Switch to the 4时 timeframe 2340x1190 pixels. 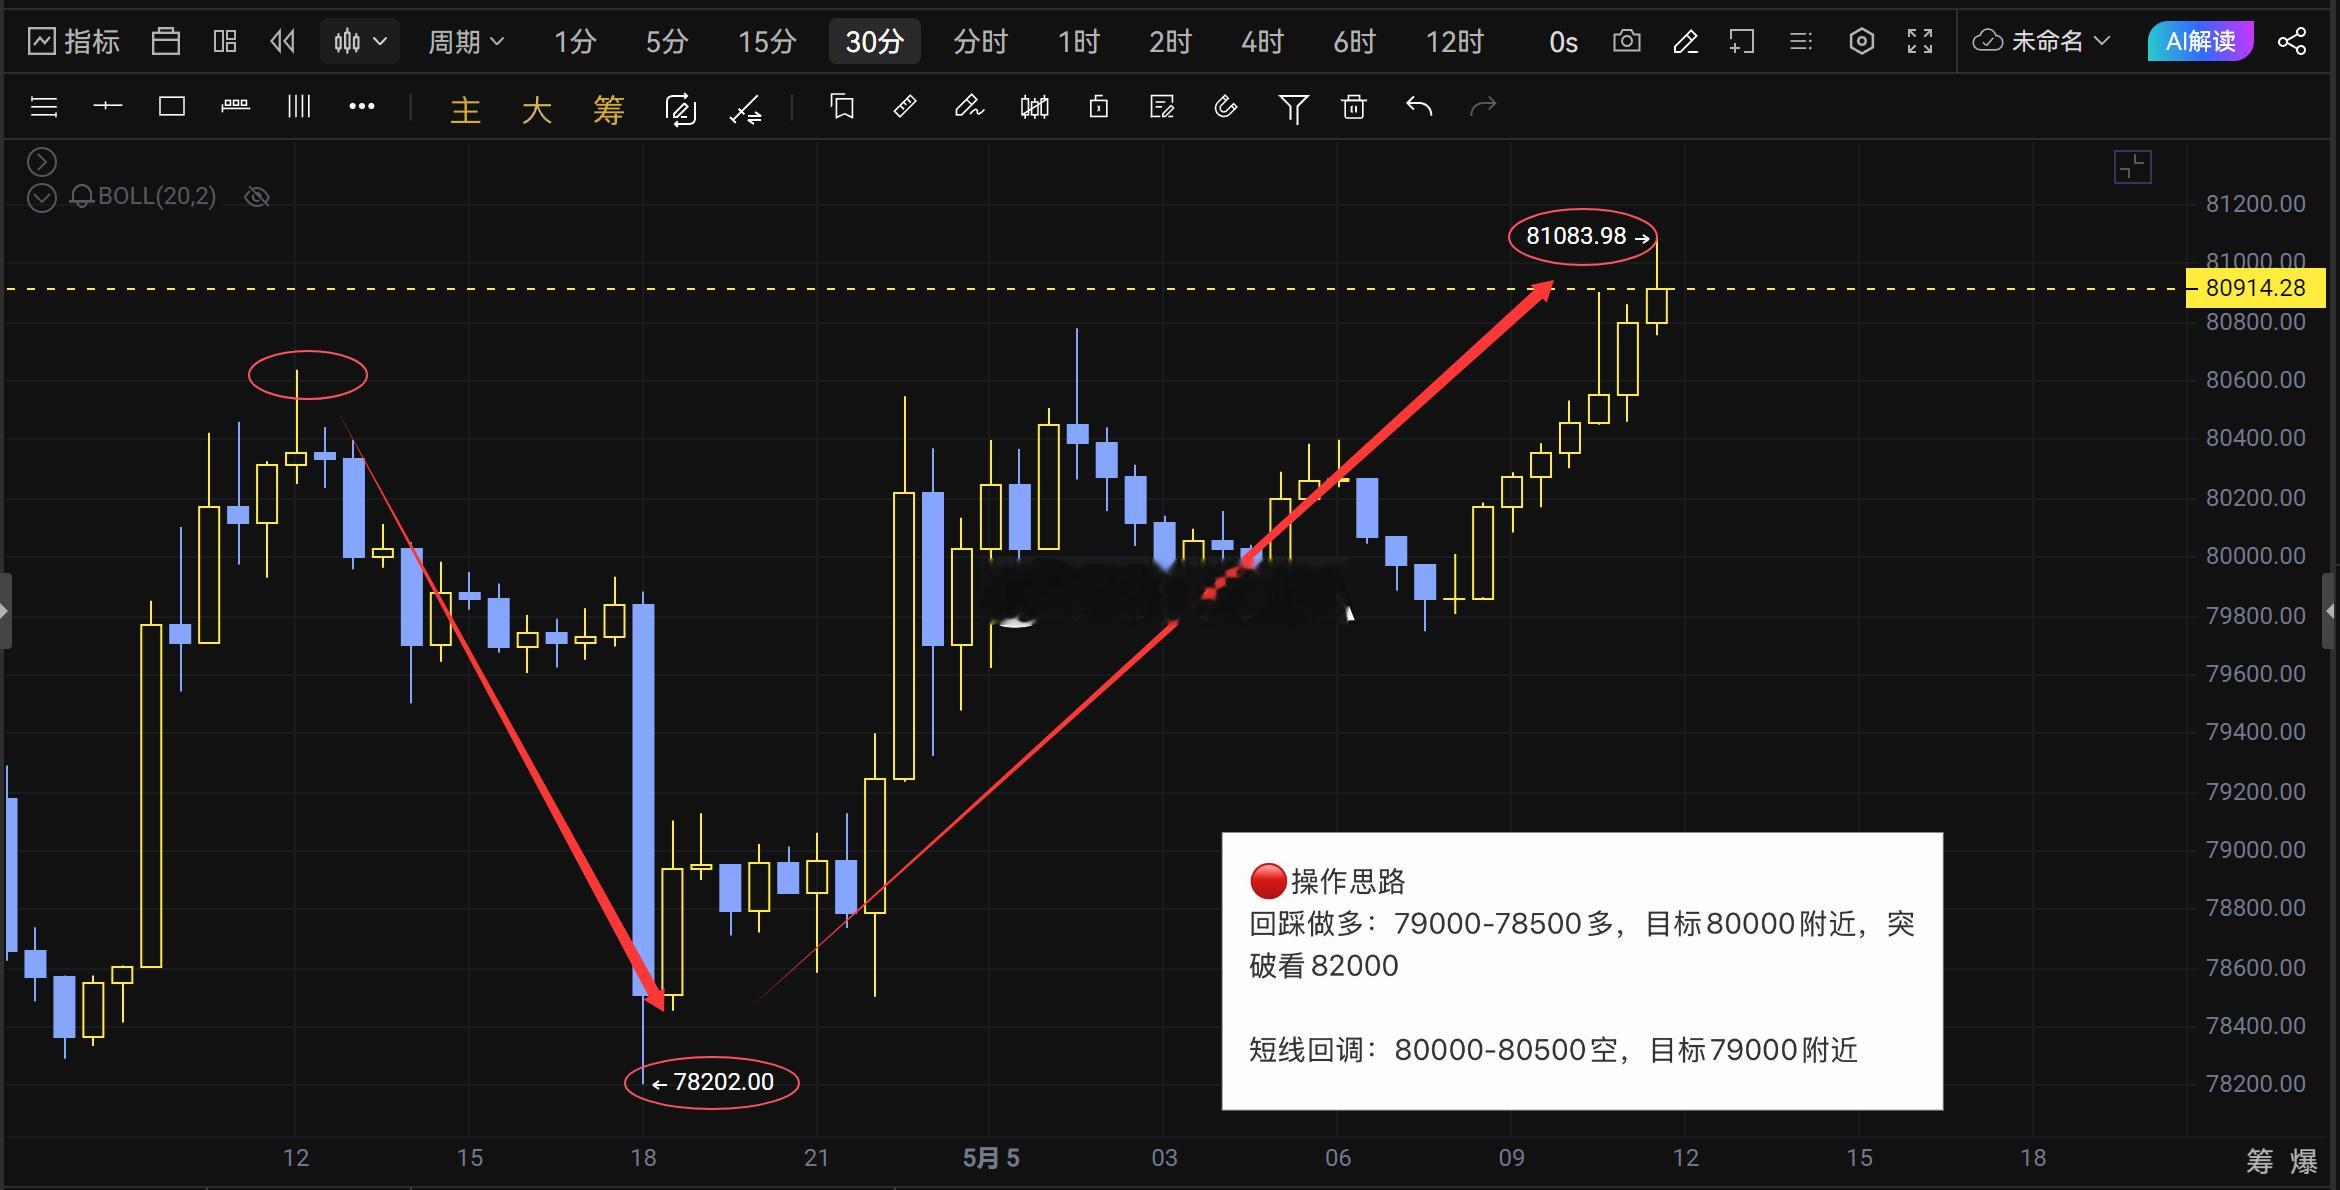(x=1262, y=41)
